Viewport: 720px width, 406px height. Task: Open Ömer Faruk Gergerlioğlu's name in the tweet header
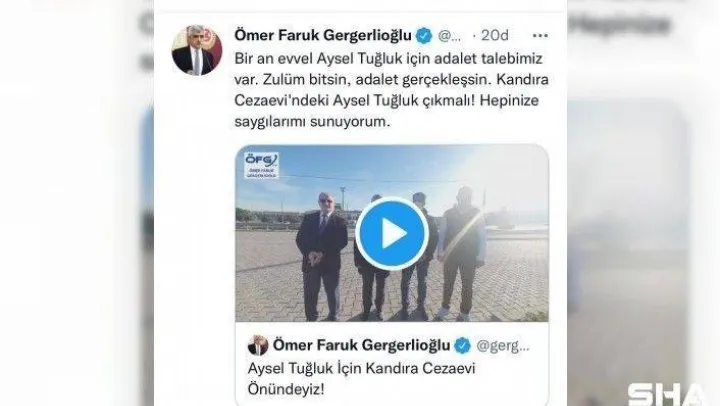coord(323,35)
